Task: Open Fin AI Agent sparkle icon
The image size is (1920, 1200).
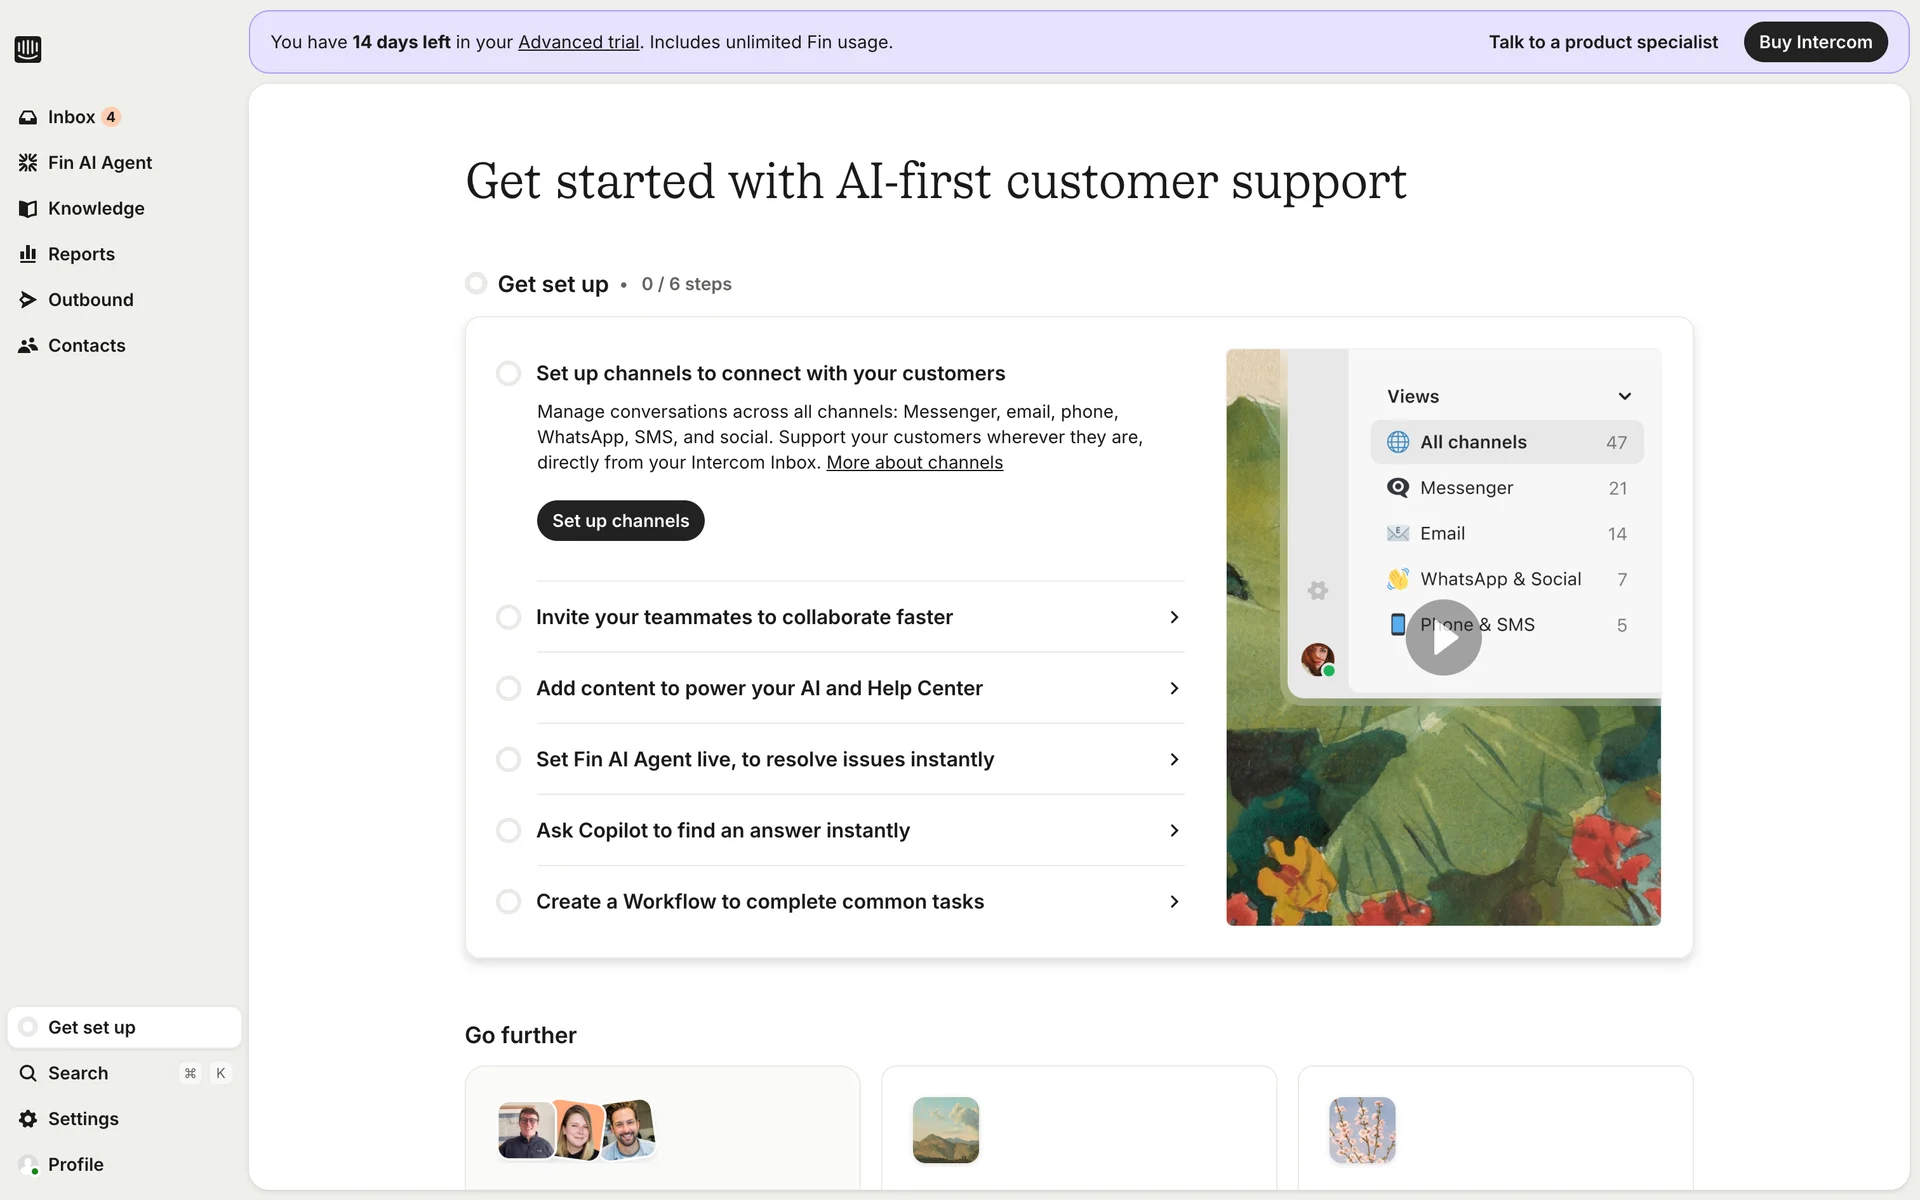Action: coord(28,163)
